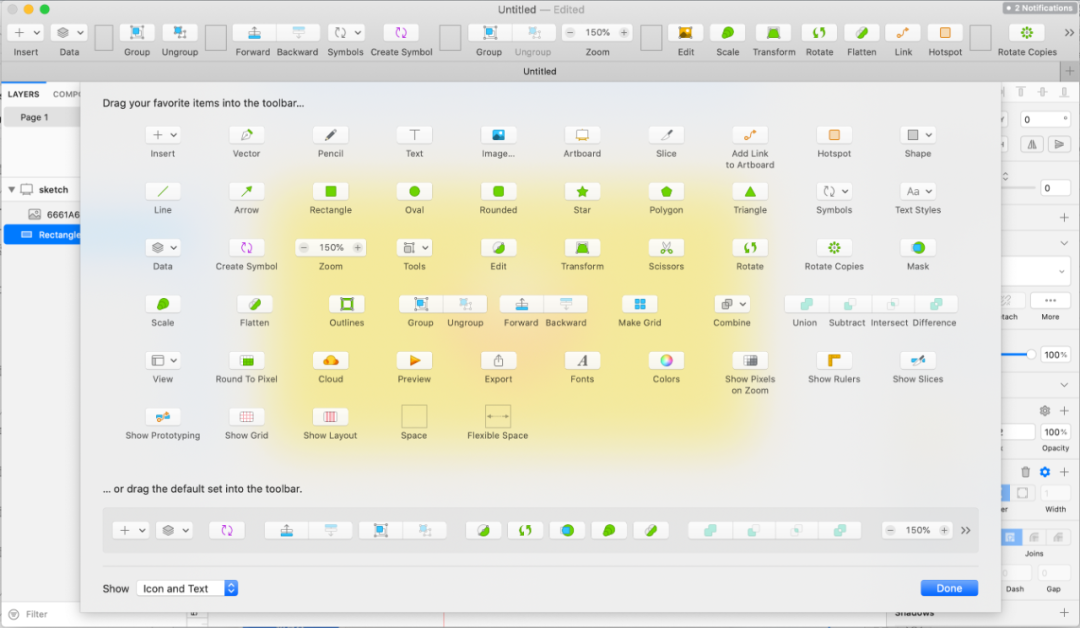Toggle the Show Slices item

917,361
